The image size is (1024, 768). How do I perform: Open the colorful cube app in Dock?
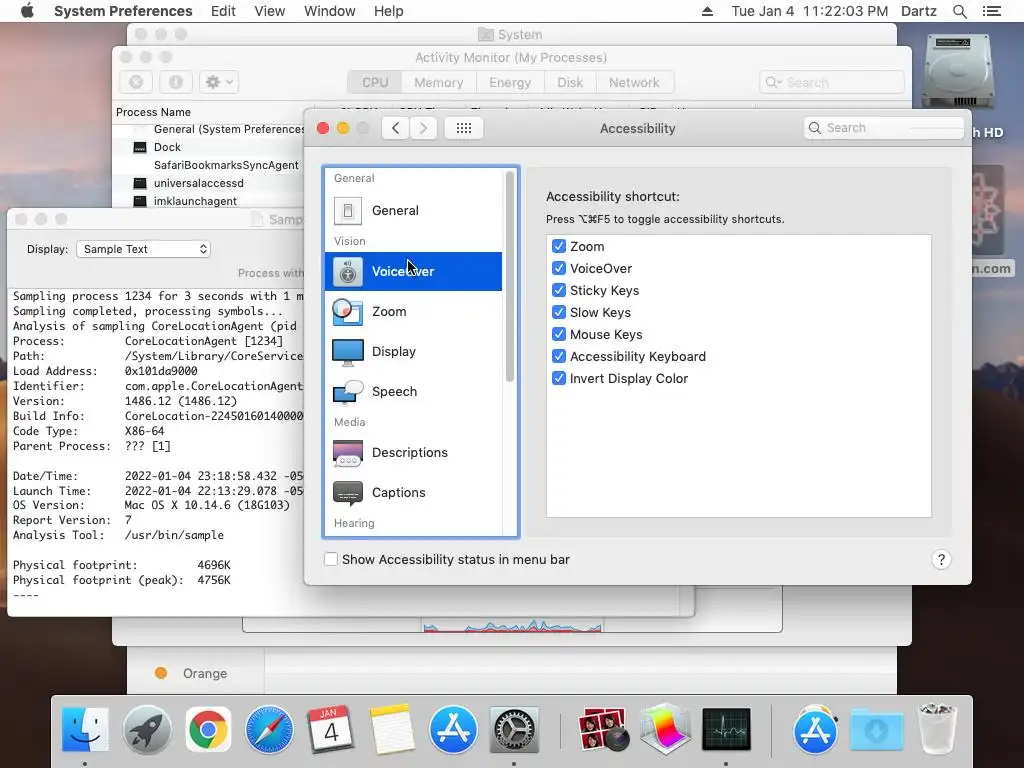click(x=665, y=729)
